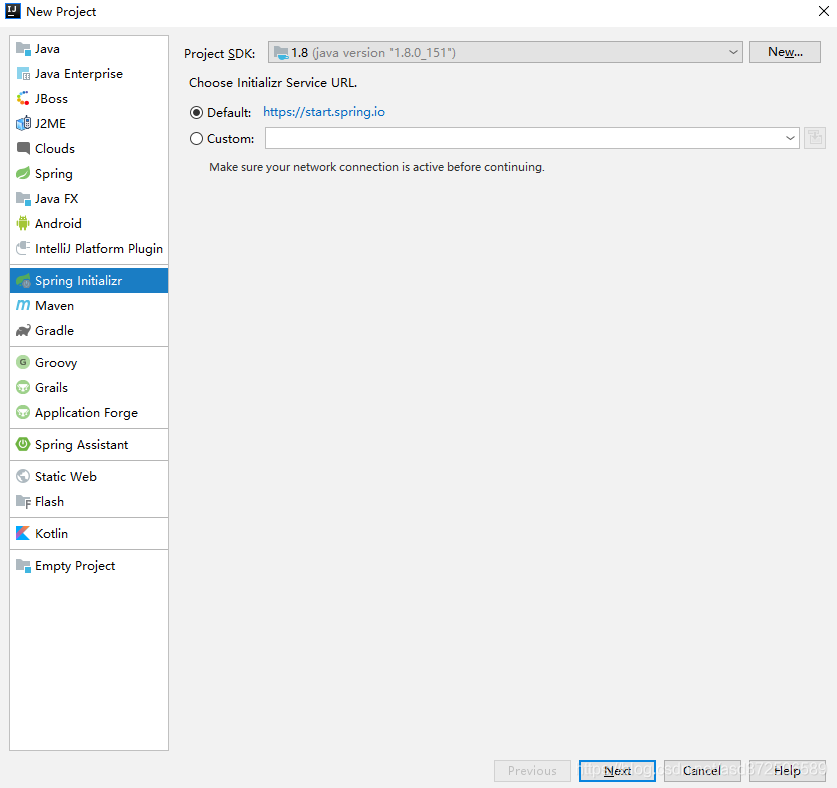Image resolution: width=837 pixels, height=788 pixels.
Task: Click the Java folder icon
Action: tap(23, 49)
